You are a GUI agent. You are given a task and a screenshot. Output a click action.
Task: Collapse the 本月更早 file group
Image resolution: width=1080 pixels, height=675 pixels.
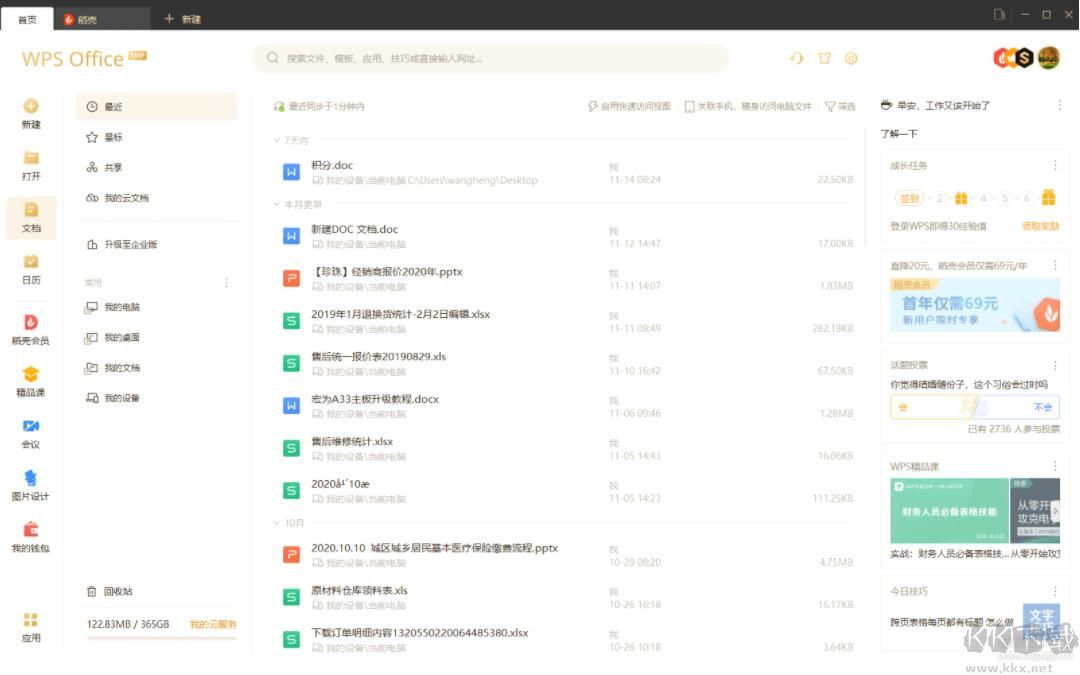tap(278, 205)
